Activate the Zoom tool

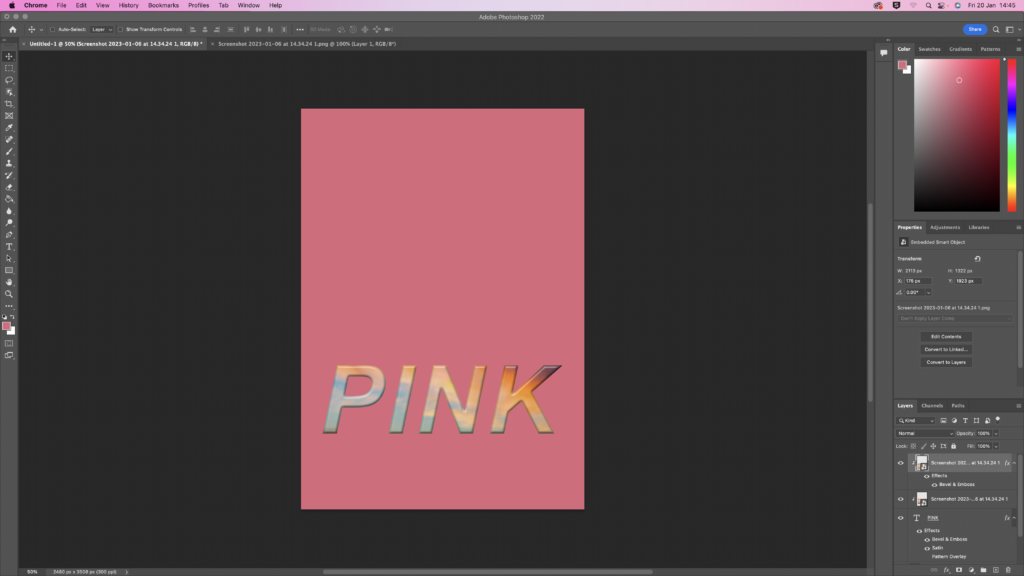9,294
